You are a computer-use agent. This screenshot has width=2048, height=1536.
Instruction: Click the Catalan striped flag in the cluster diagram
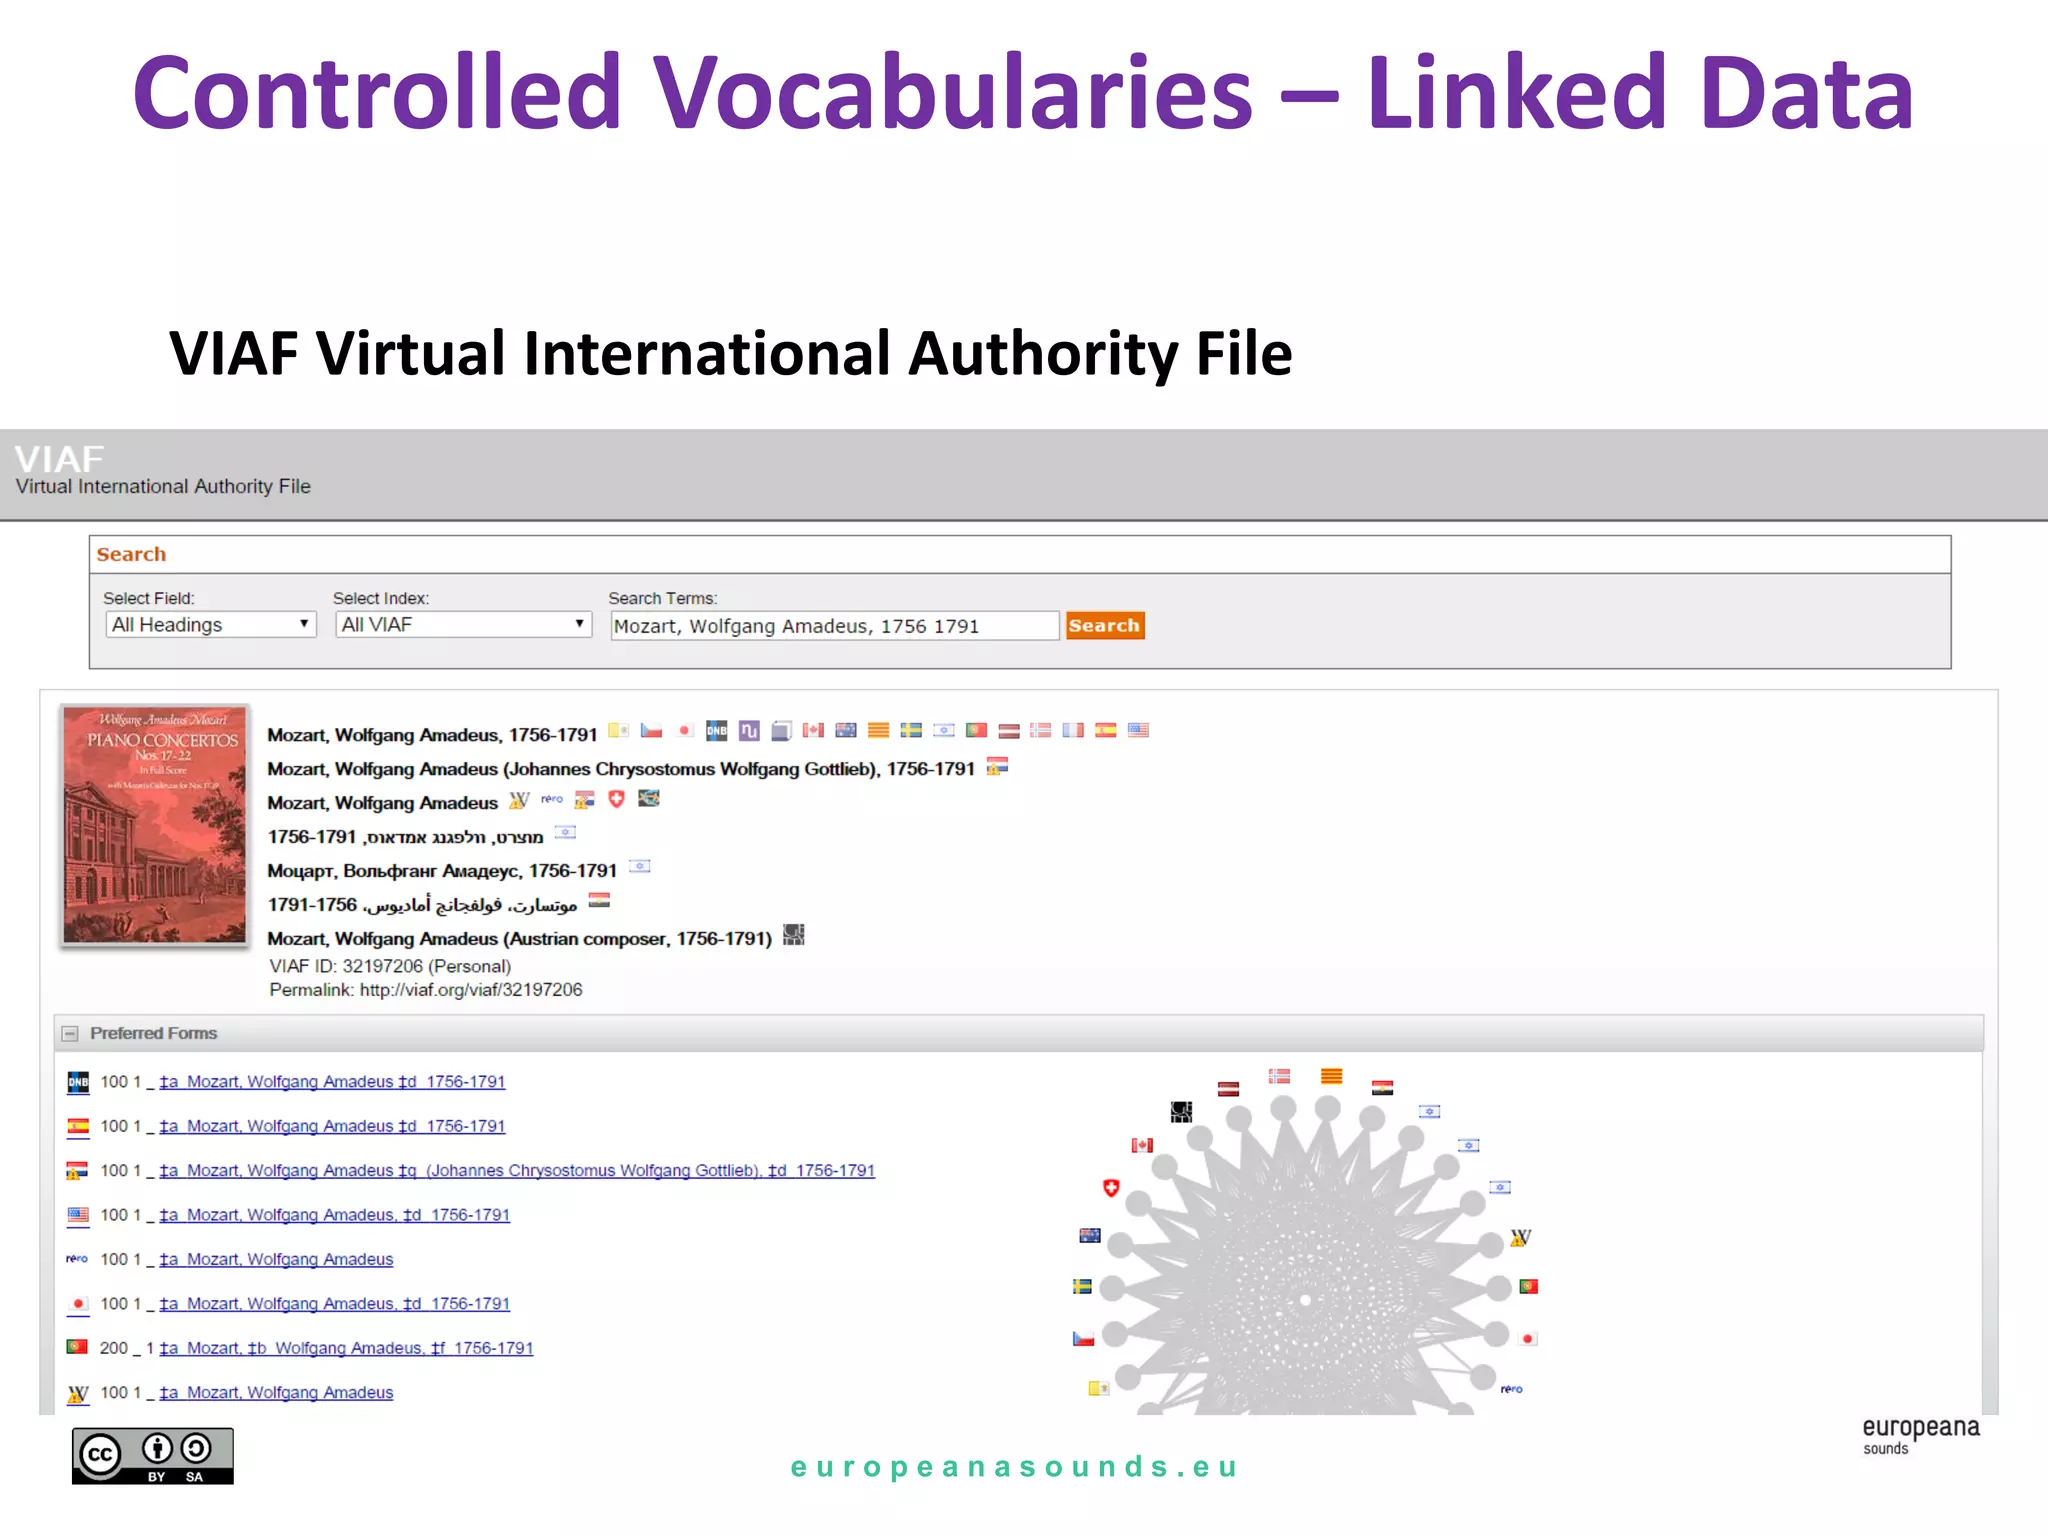[x=1331, y=1077]
